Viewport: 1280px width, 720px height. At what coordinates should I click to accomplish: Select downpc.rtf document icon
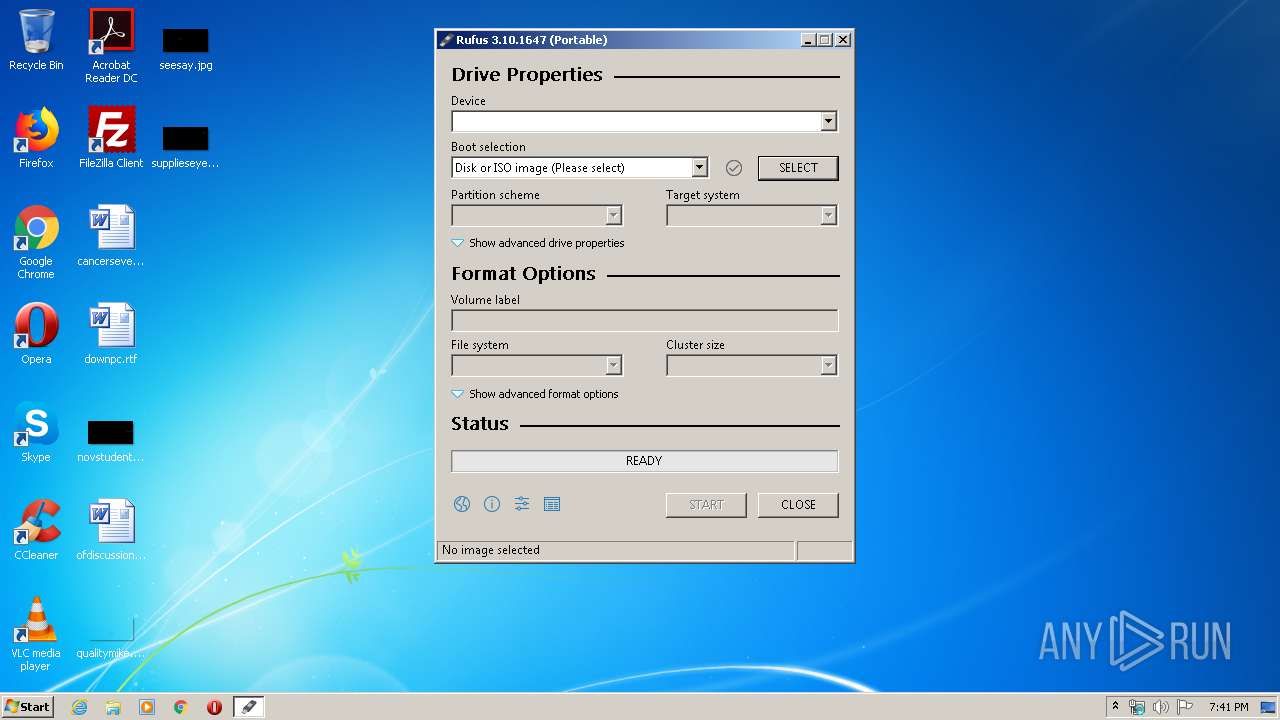click(111, 334)
